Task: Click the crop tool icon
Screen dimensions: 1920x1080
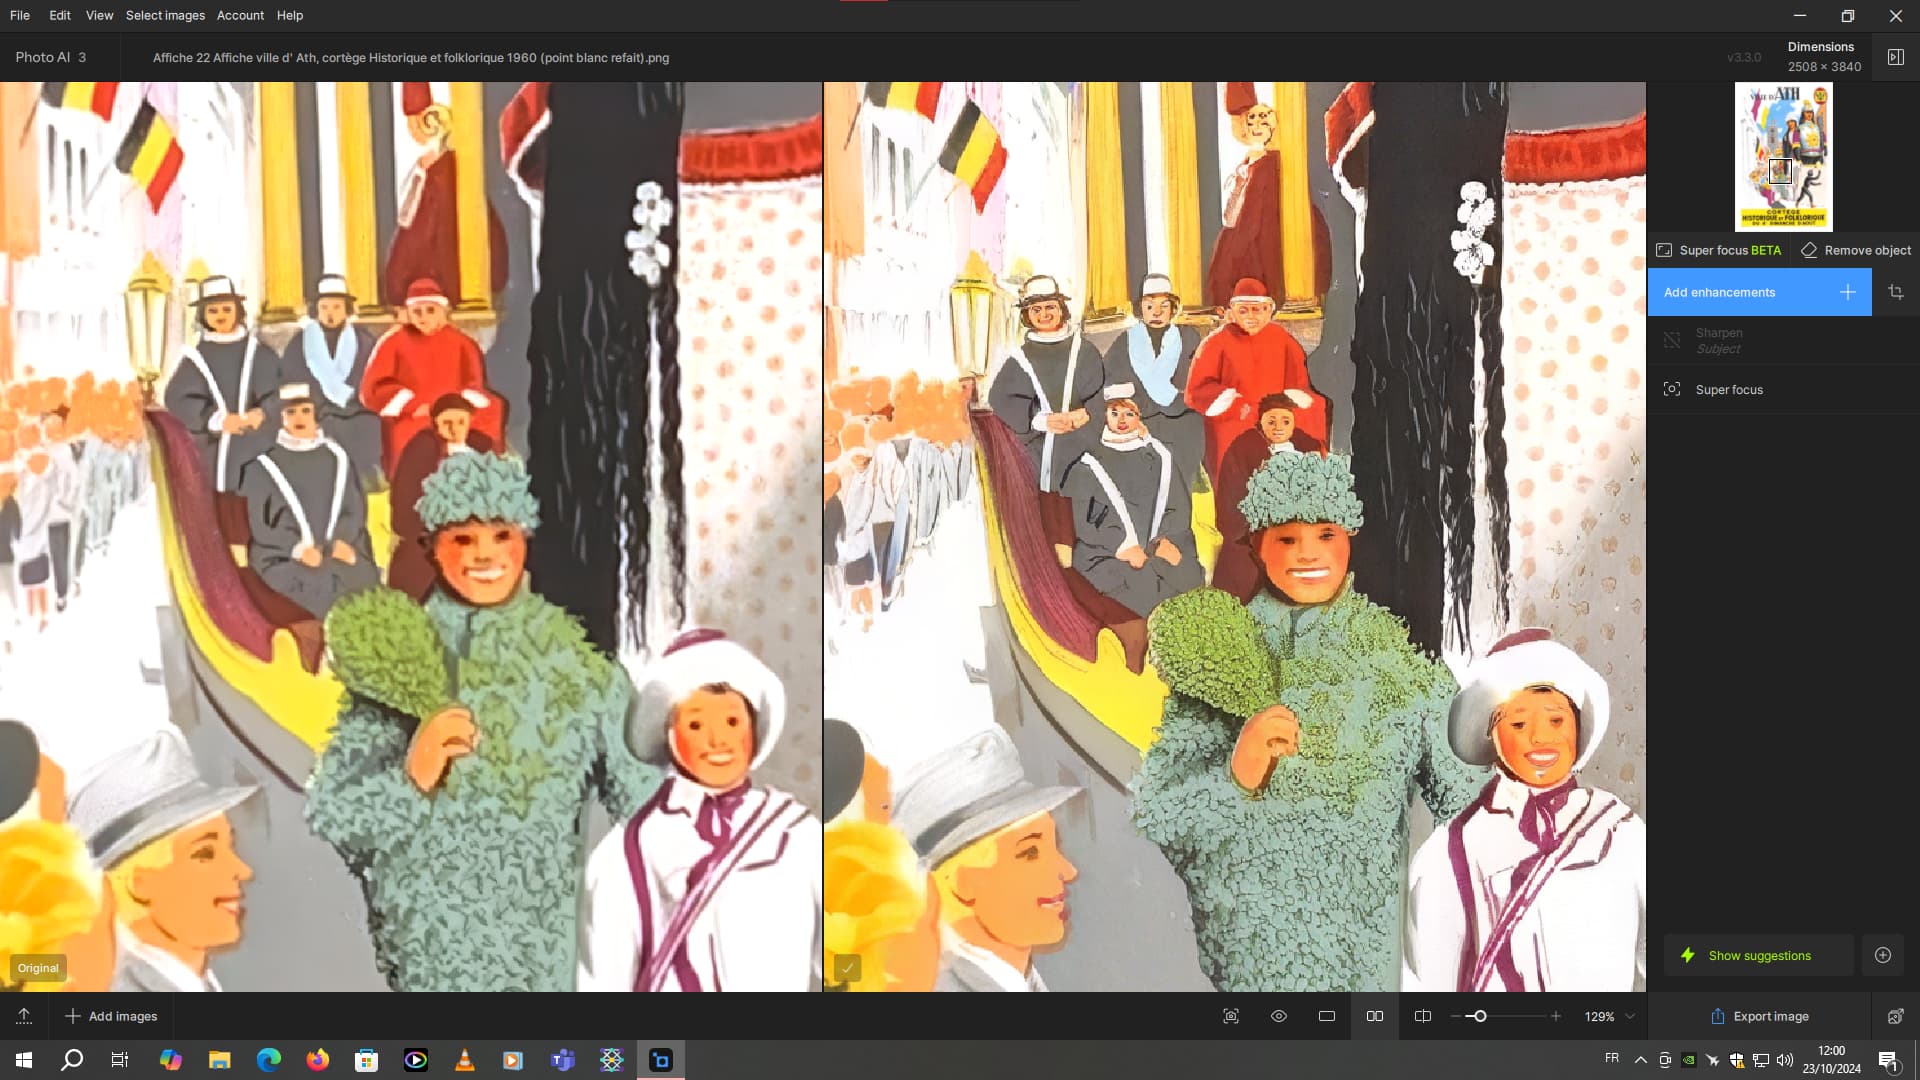Action: pos(1895,292)
